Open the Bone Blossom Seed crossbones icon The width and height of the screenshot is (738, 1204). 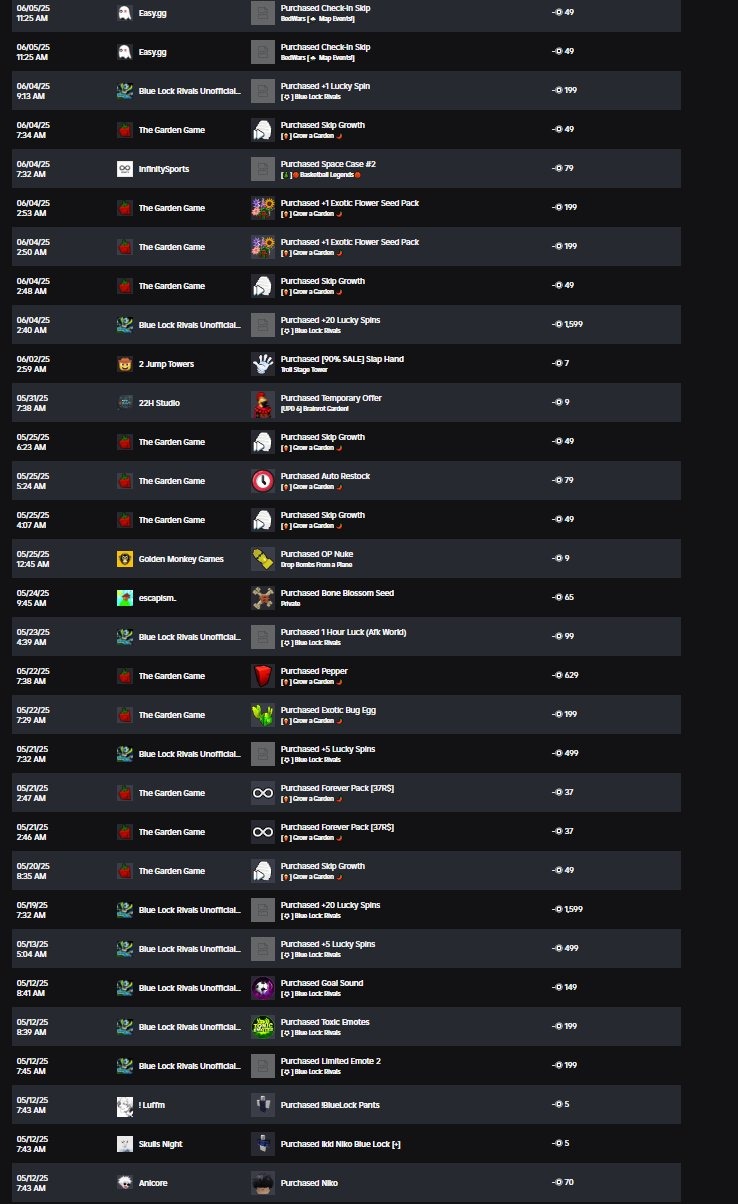click(x=262, y=598)
